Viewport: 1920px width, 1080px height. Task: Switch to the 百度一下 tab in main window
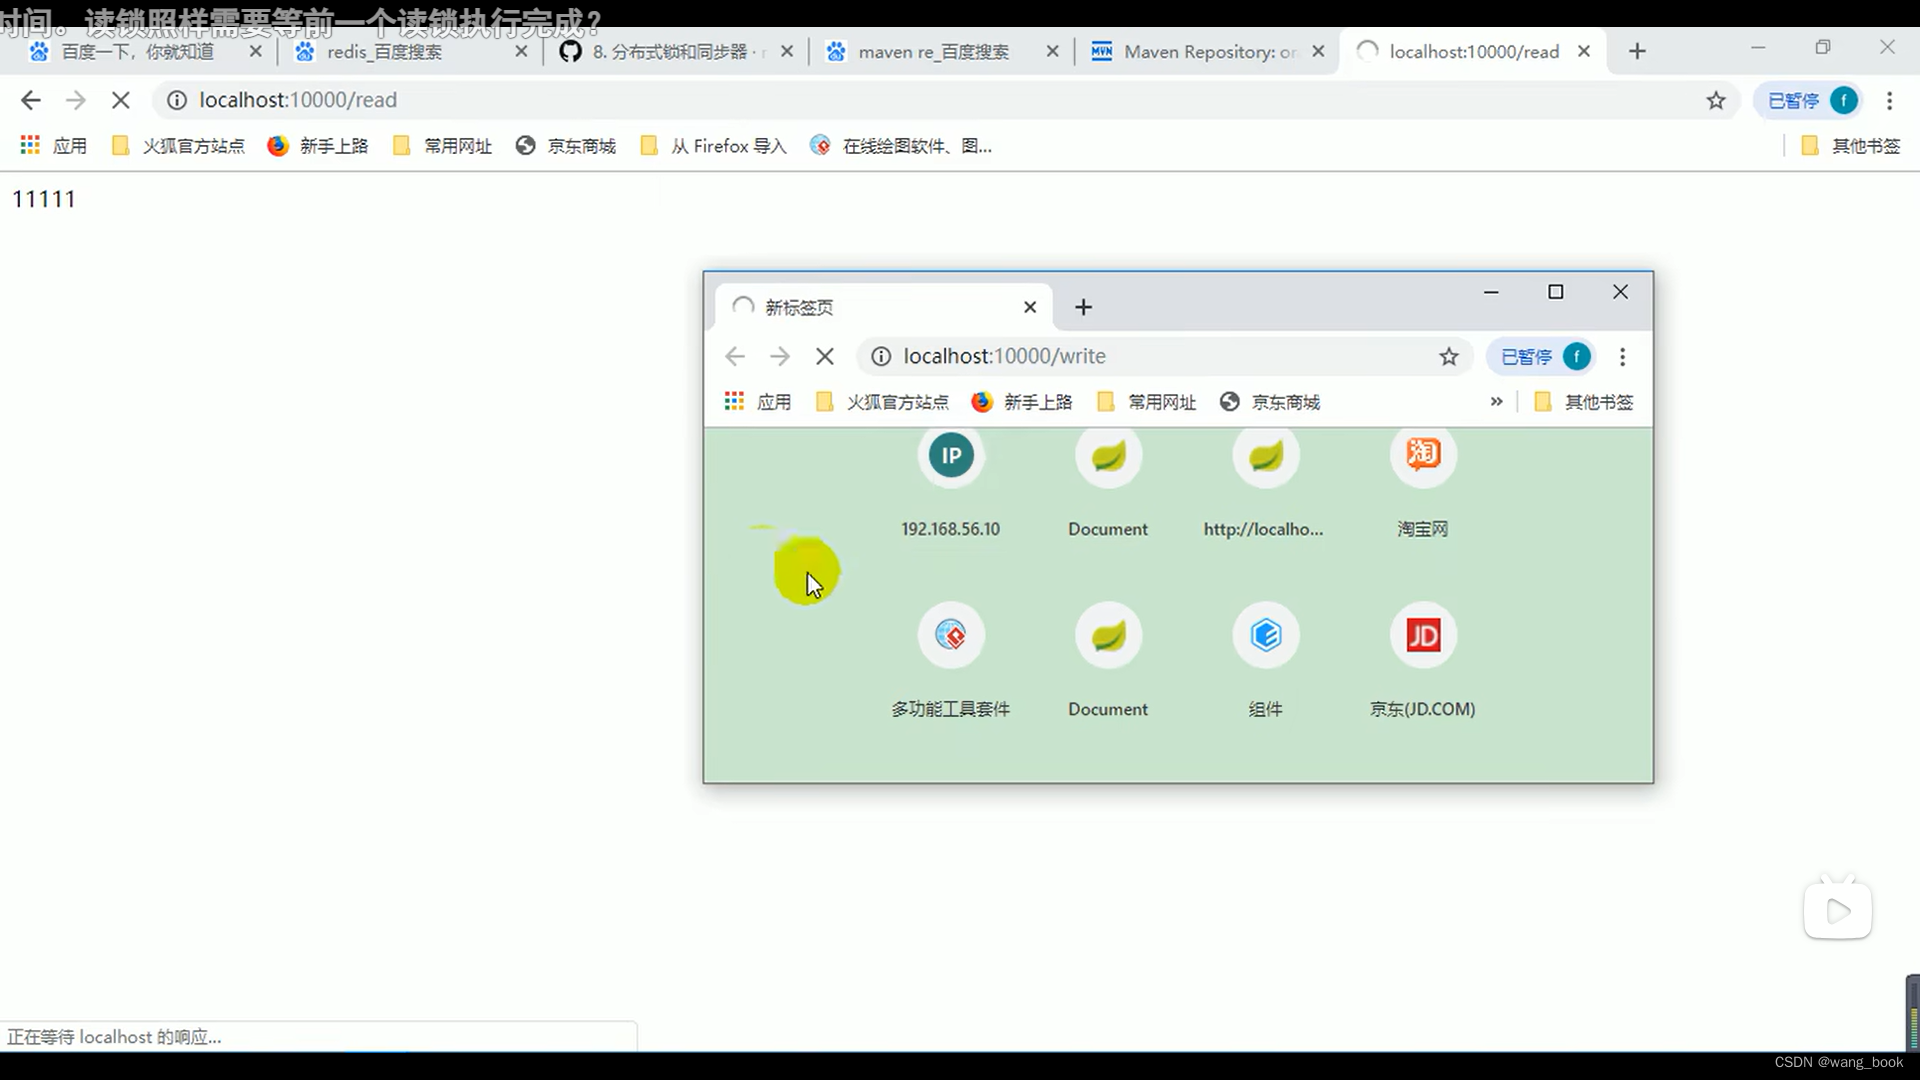[x=138, y=51]
